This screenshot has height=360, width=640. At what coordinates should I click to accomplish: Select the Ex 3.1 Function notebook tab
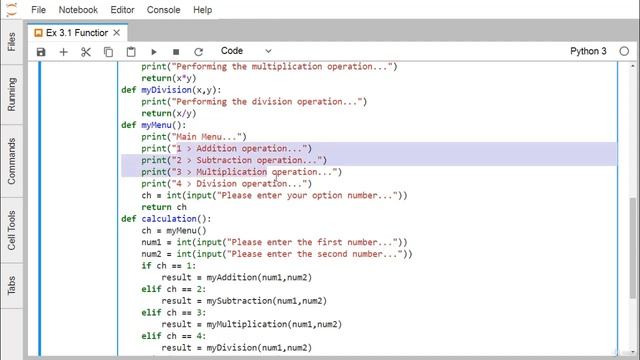coord(77,33)
